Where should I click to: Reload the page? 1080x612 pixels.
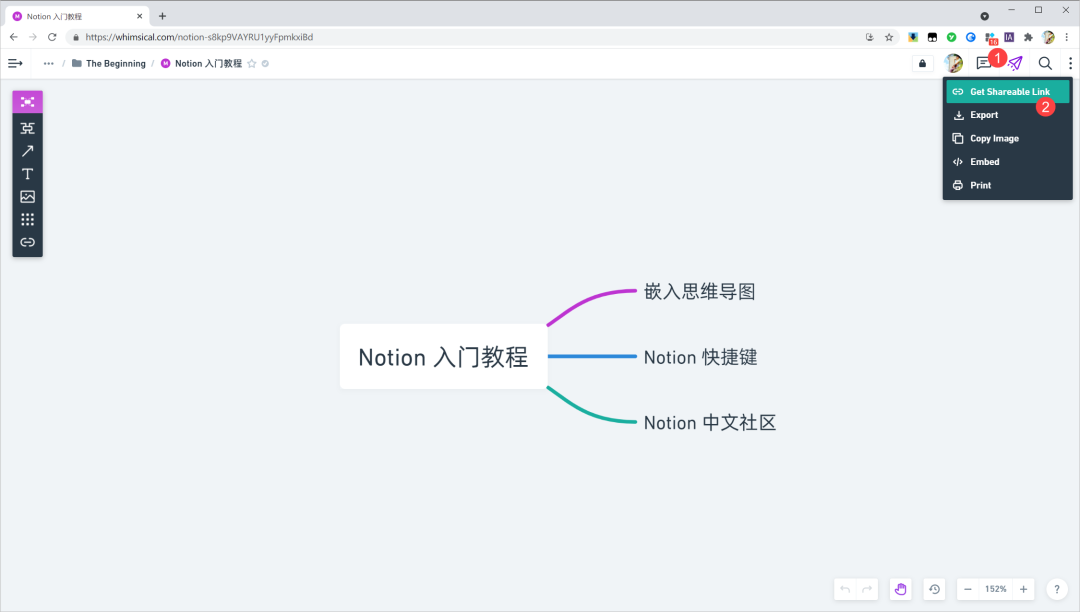tap(52, 37)
